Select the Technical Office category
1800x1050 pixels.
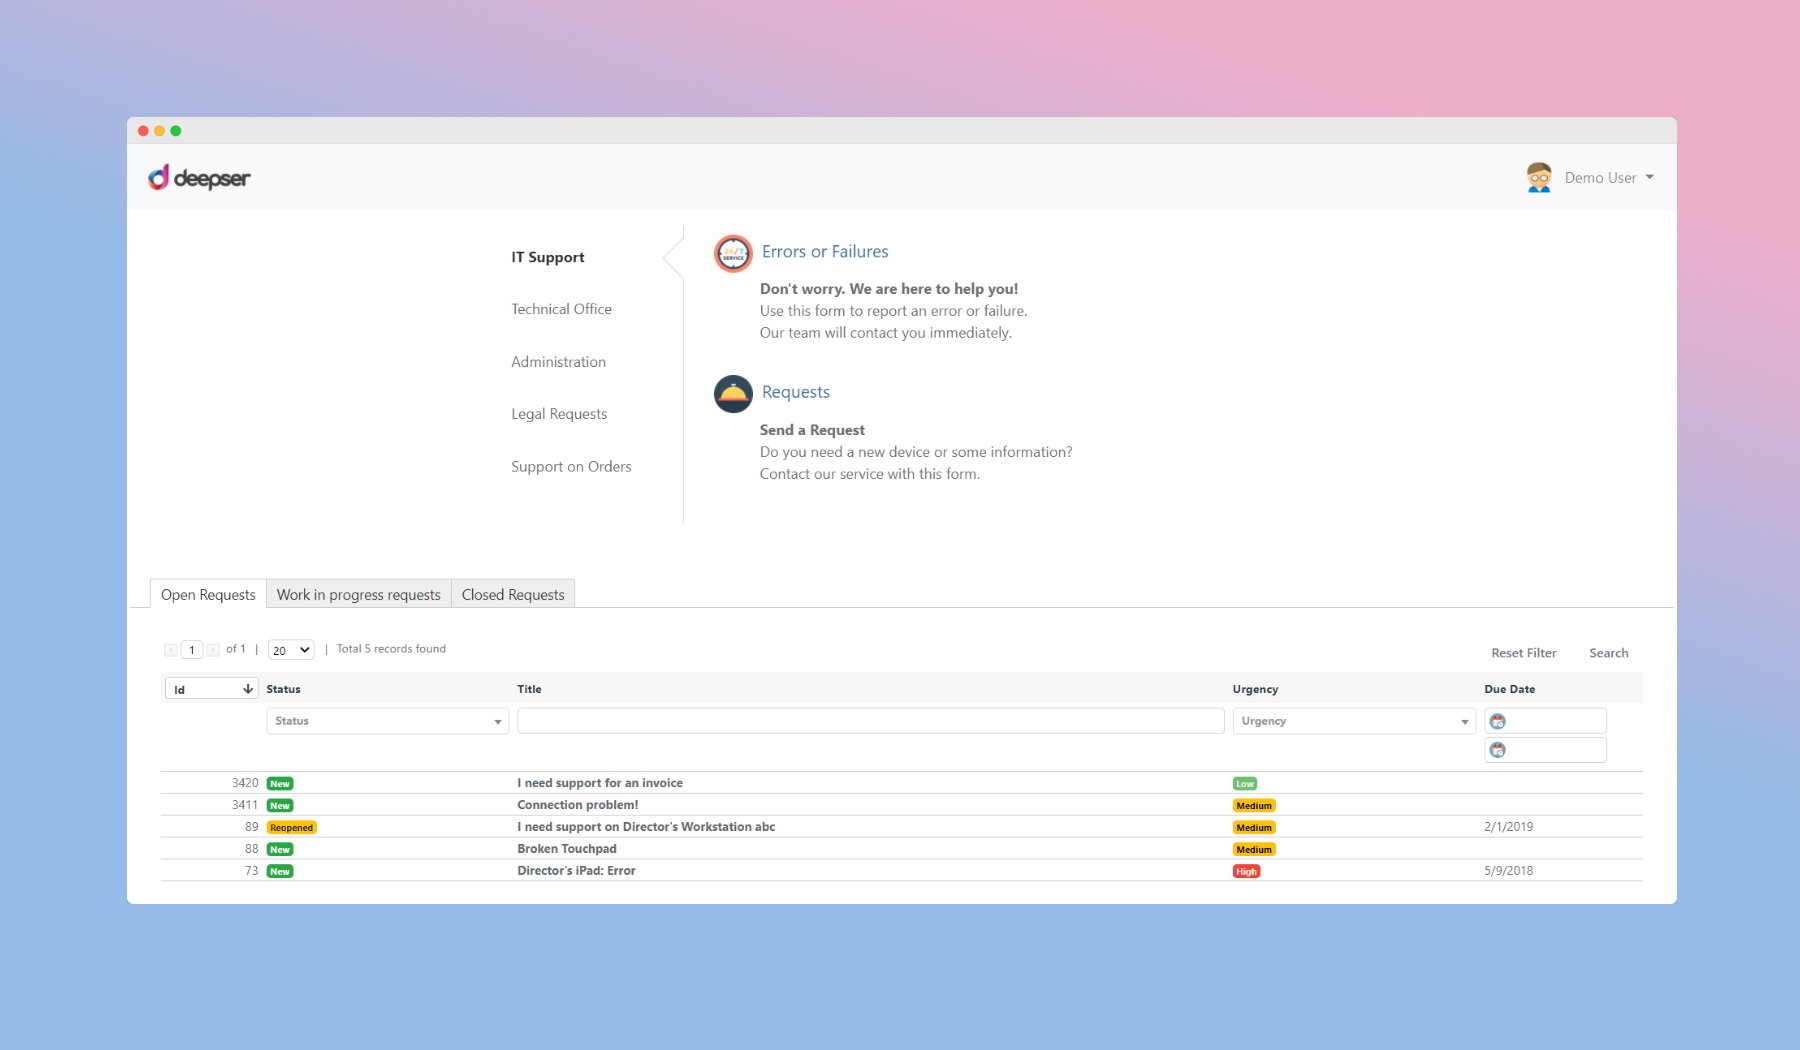coord(561,309)
